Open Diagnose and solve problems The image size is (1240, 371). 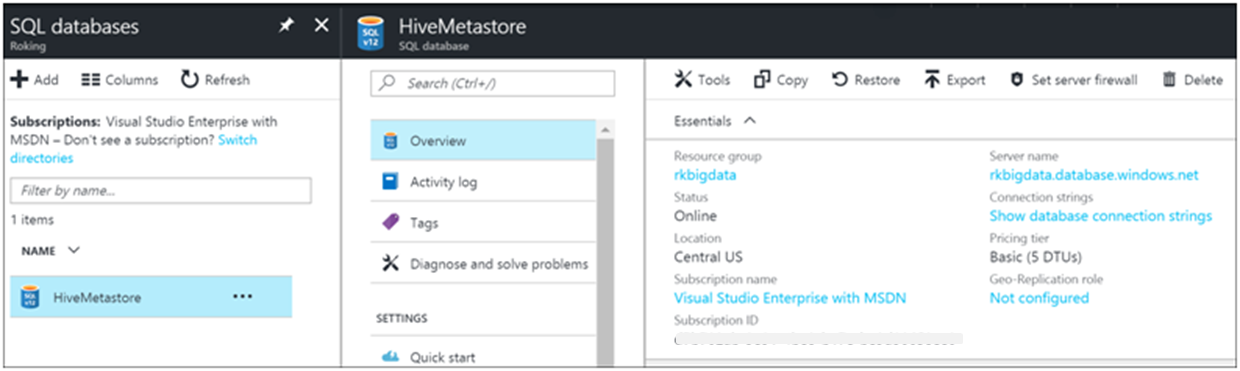[x=483, y=264]
